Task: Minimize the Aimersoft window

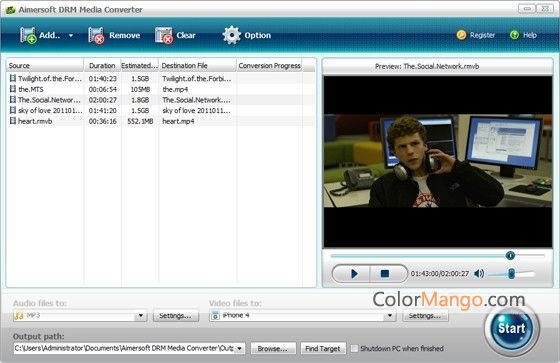Action: click(526, 8)
